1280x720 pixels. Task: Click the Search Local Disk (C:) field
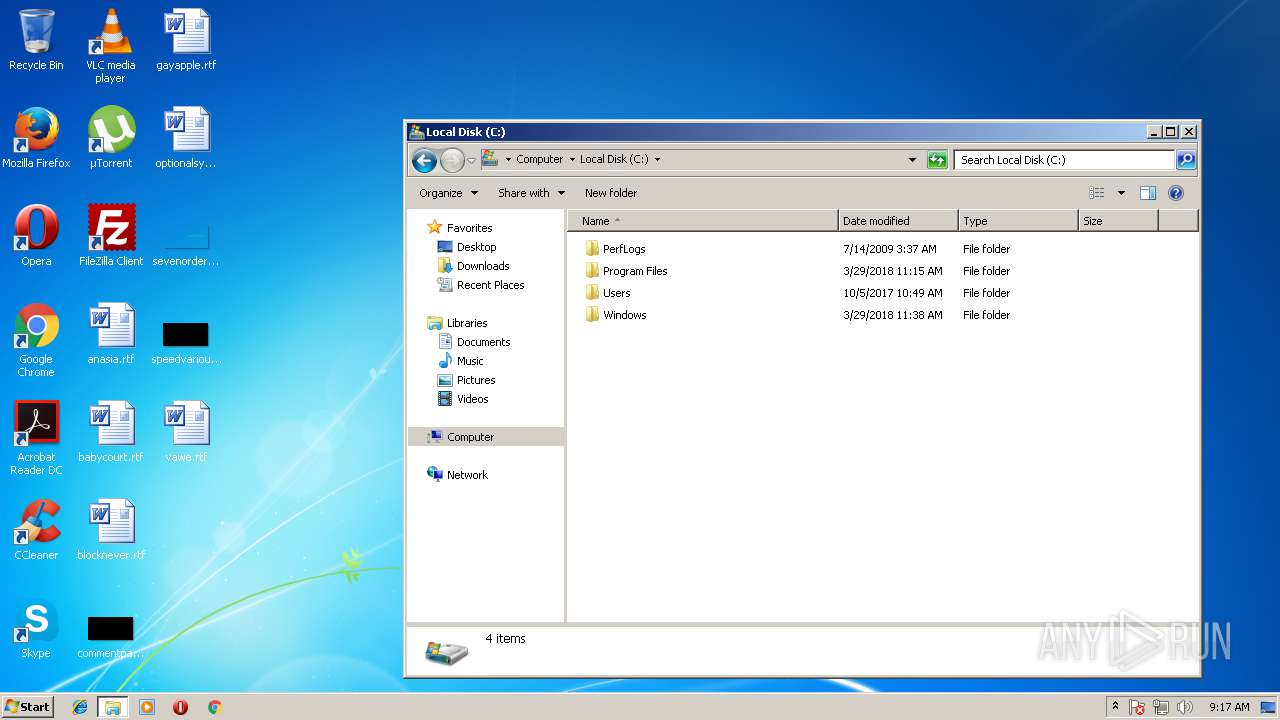coord(1064,160)
